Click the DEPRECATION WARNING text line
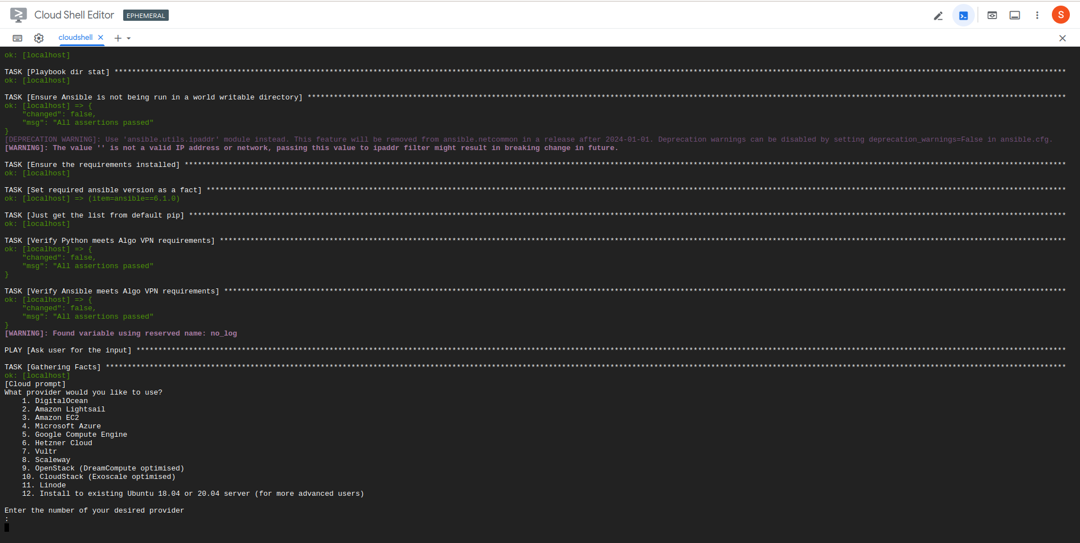1080x543 pixels. (x=528, y=139)
